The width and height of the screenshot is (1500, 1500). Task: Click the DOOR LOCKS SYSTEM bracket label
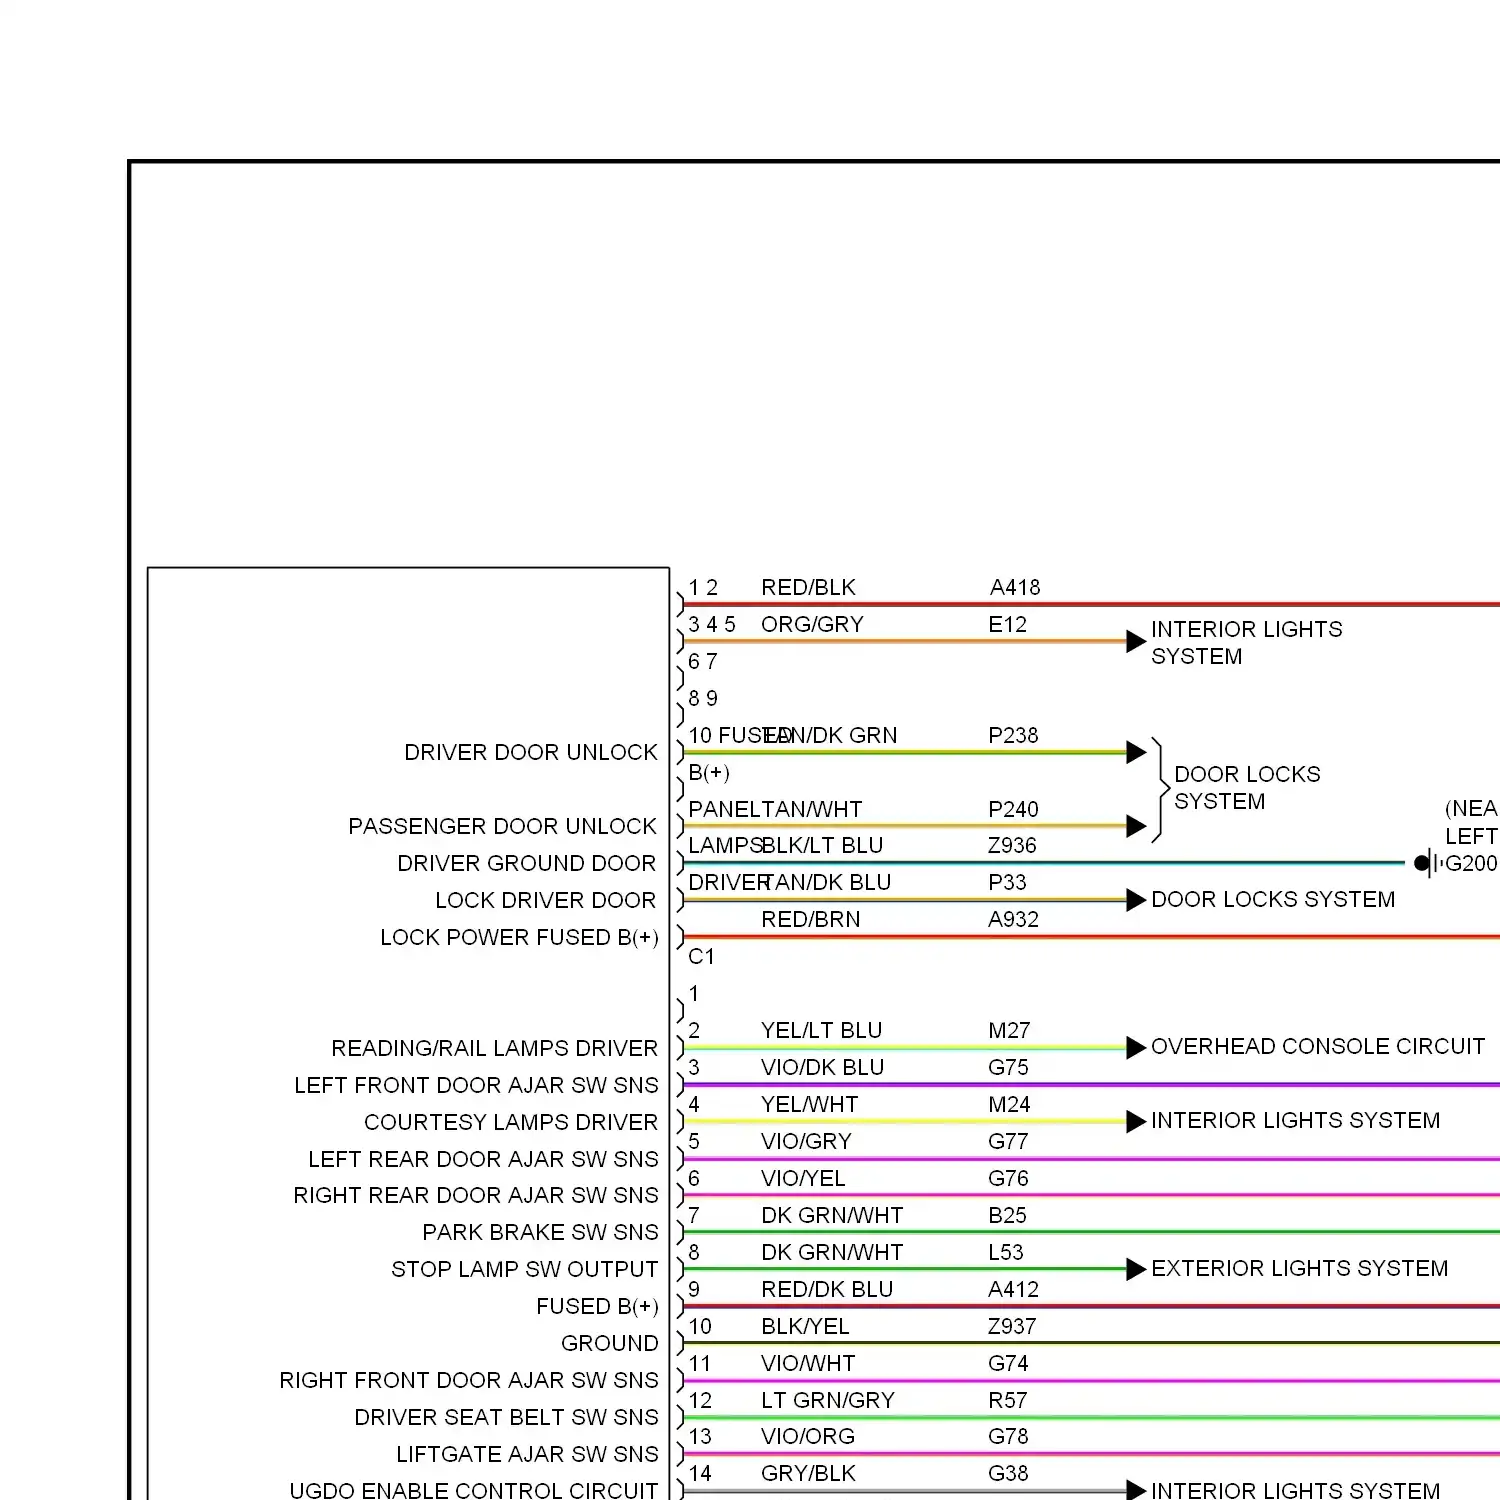[1247, 788]
